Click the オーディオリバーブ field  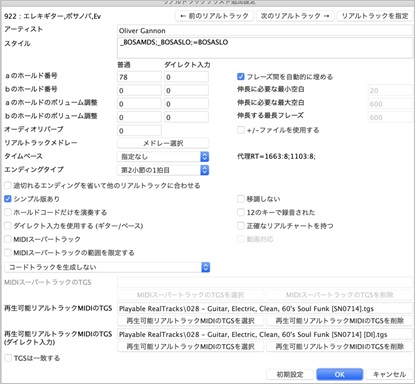pyautogui.click(x=139, y=130)
